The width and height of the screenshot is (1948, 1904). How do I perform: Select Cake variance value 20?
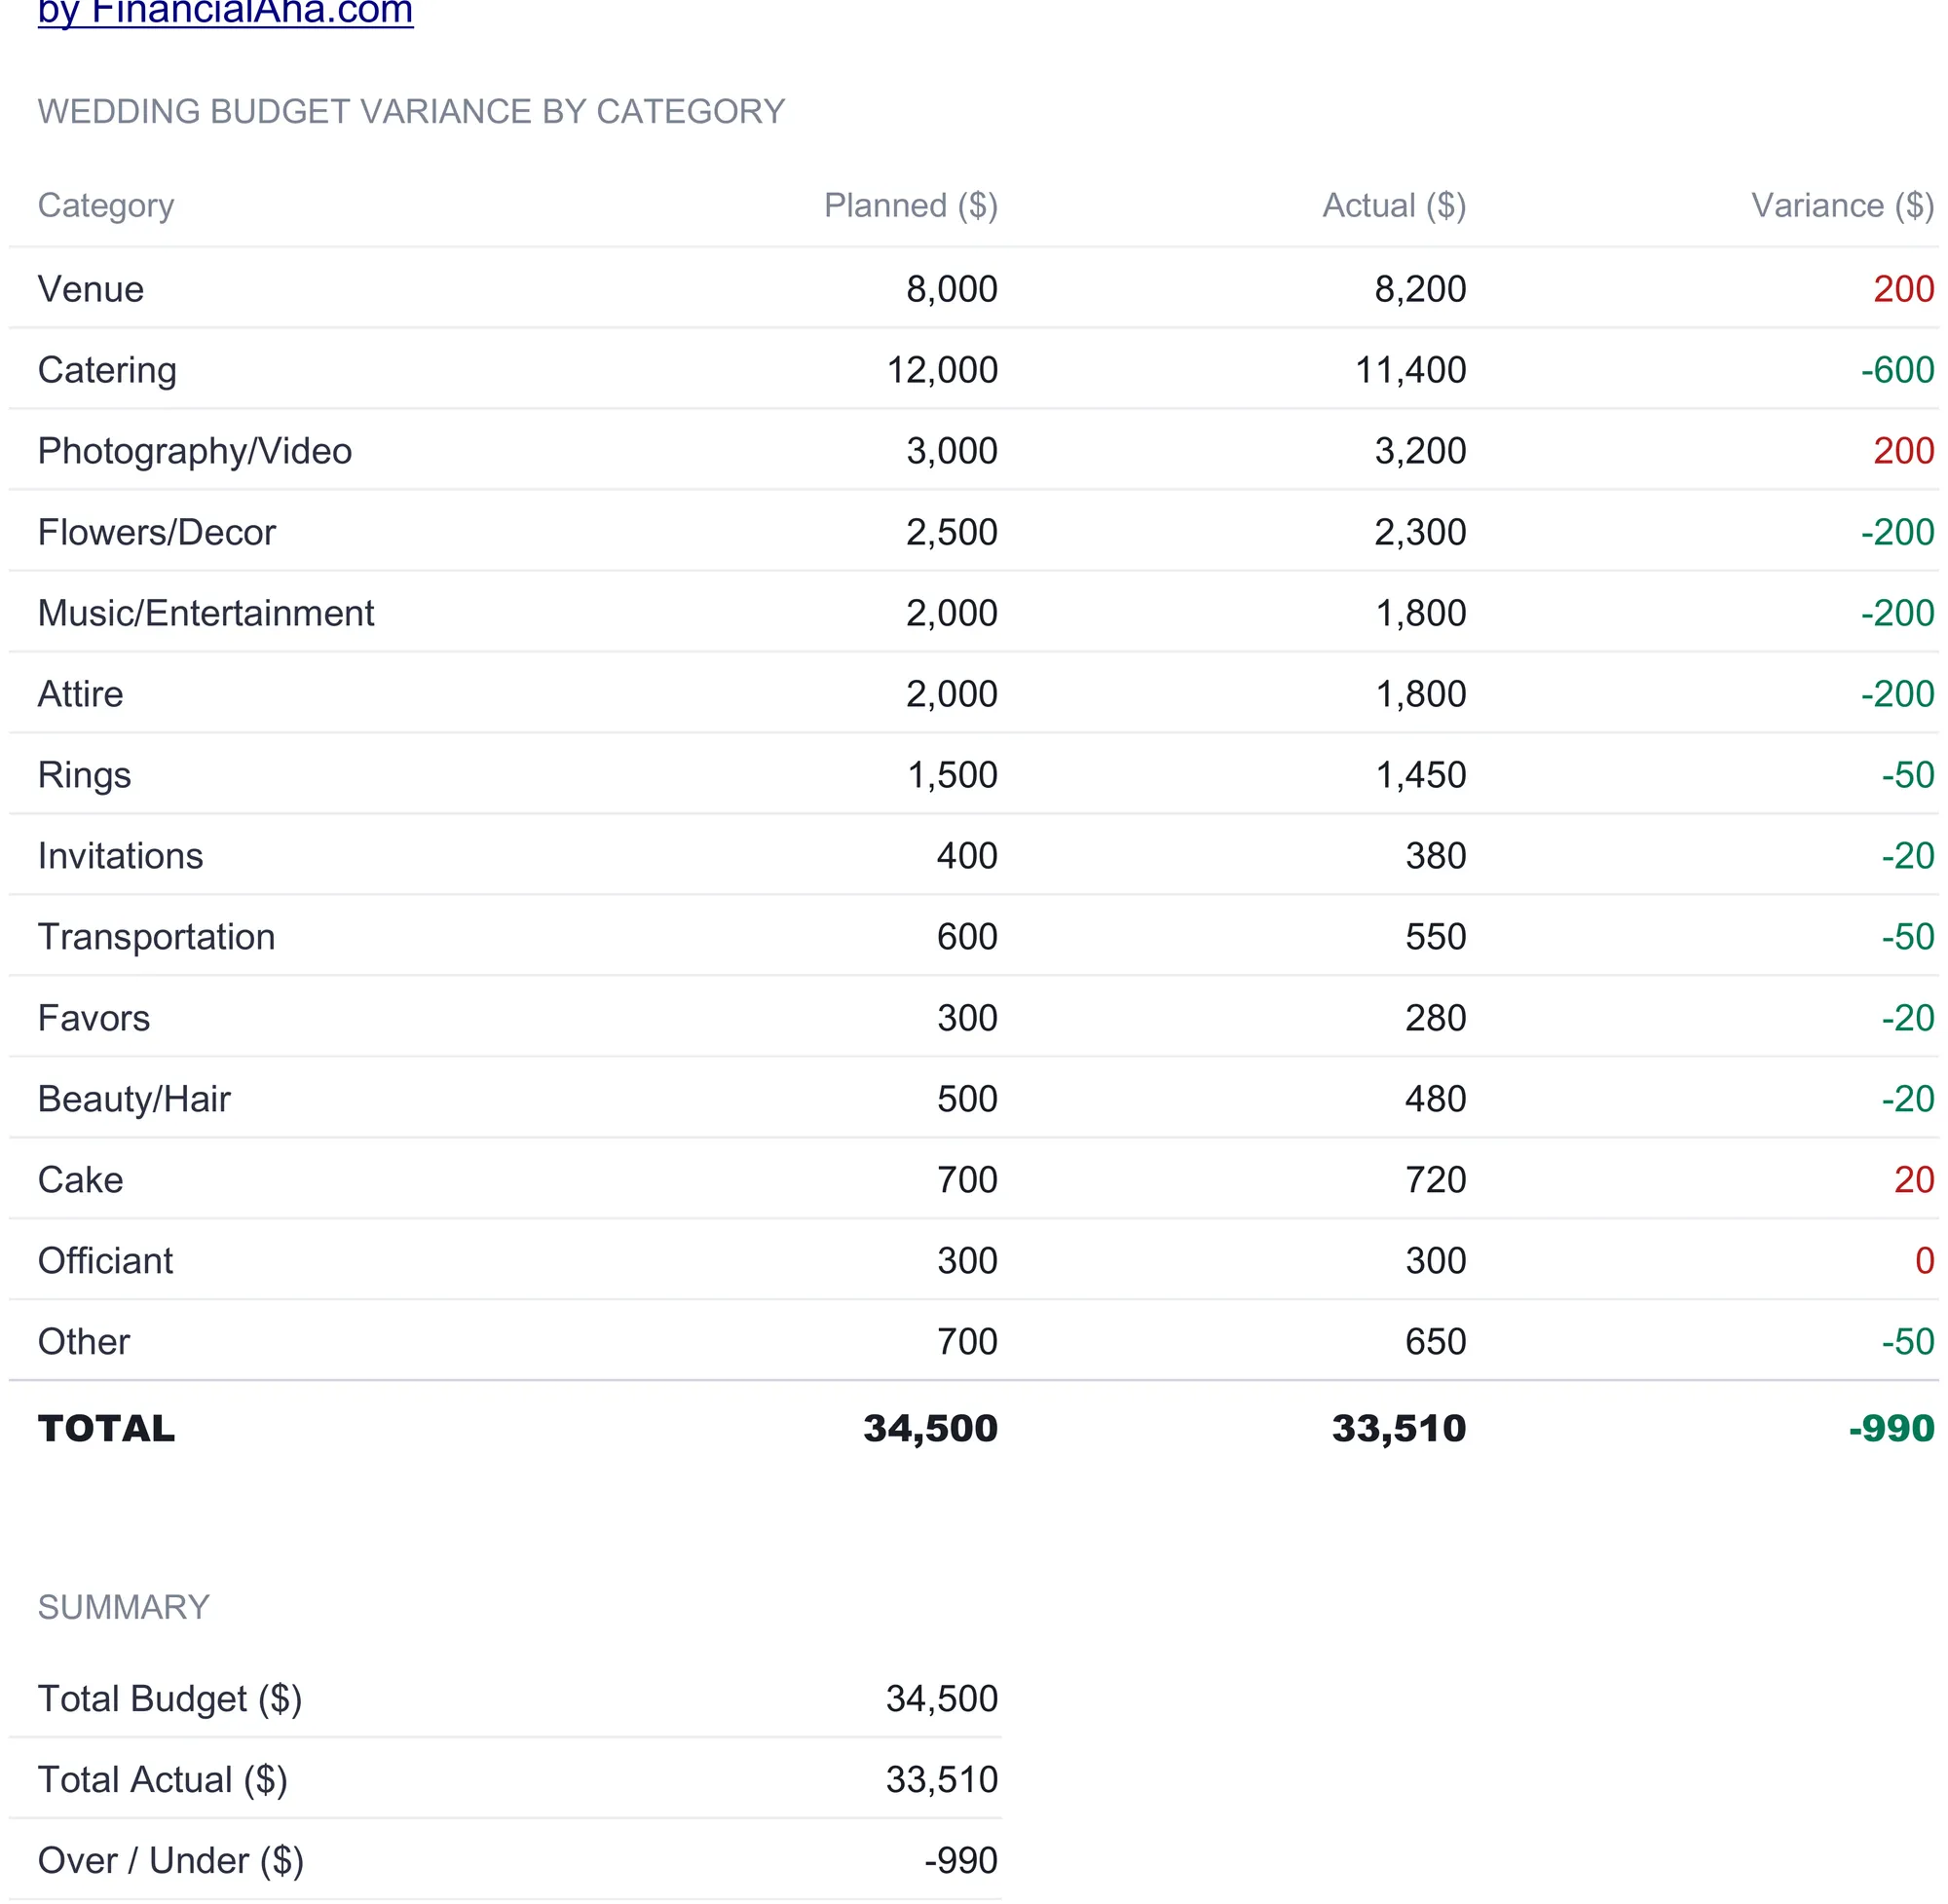[x=1913, y=1180]
